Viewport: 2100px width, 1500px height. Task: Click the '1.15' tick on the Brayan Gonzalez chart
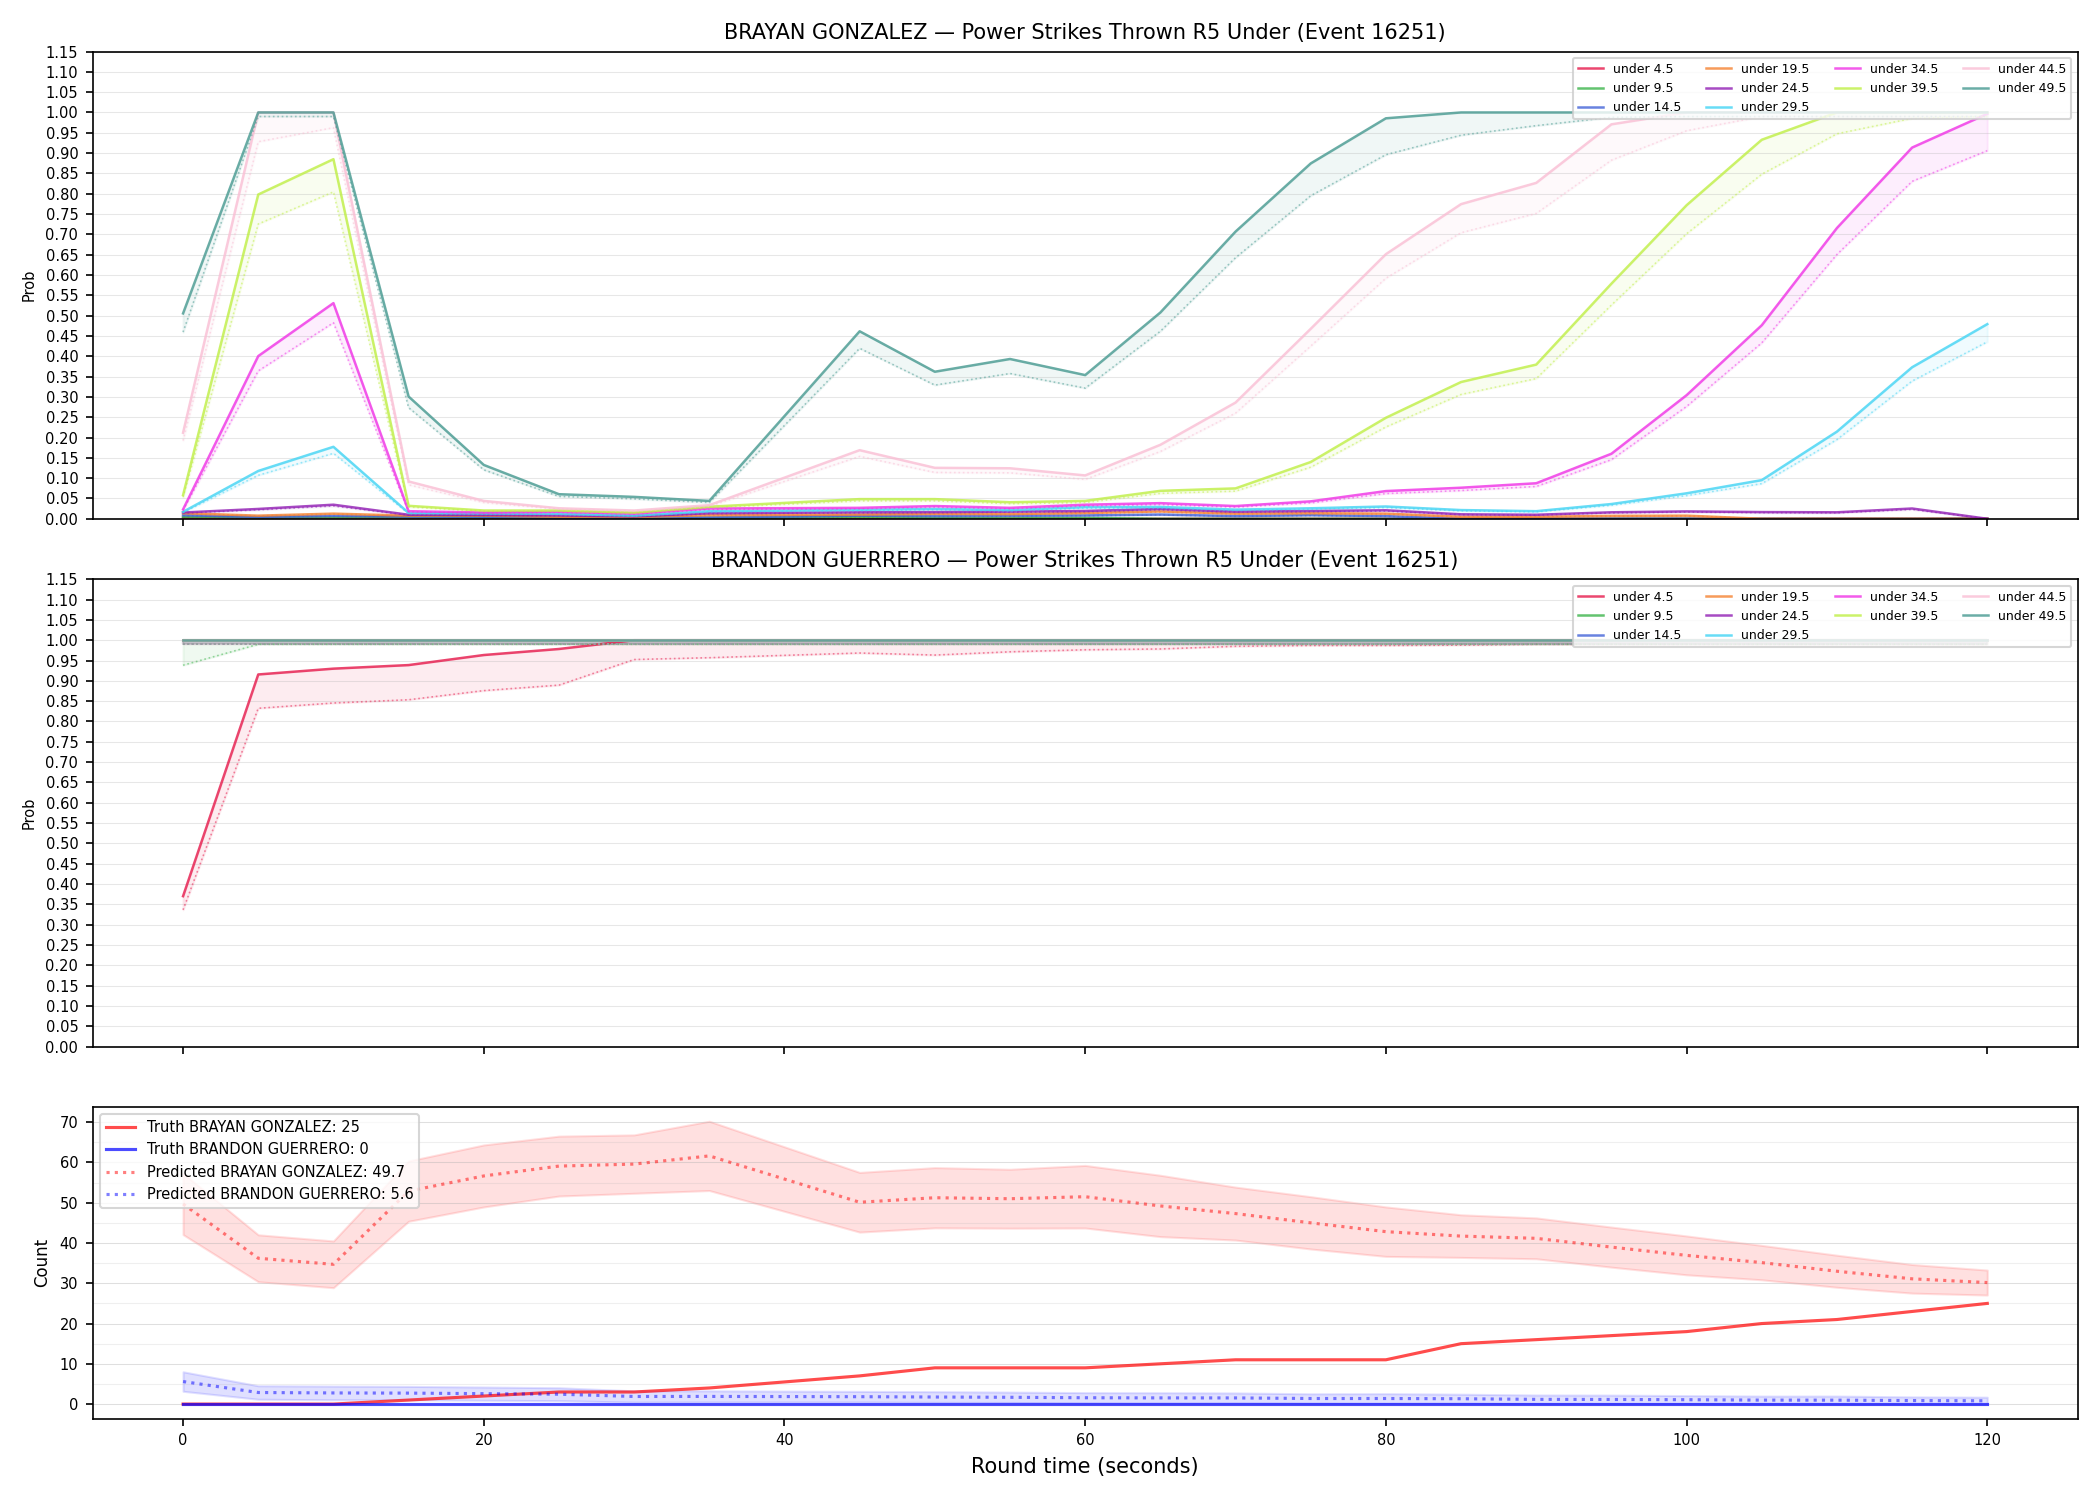pyautogui.click(x=63, y=52)
